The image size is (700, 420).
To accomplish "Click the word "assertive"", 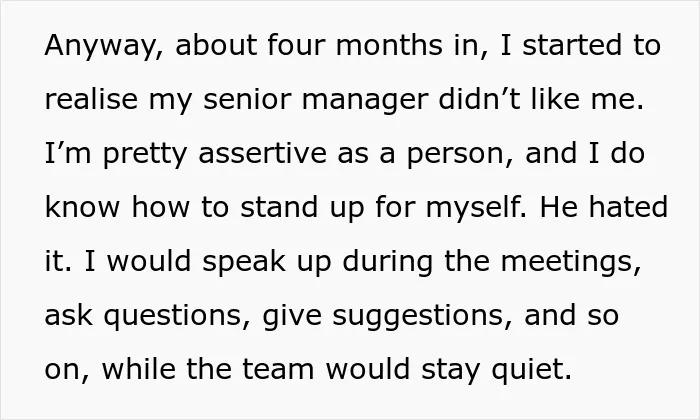I will (262, 153).
